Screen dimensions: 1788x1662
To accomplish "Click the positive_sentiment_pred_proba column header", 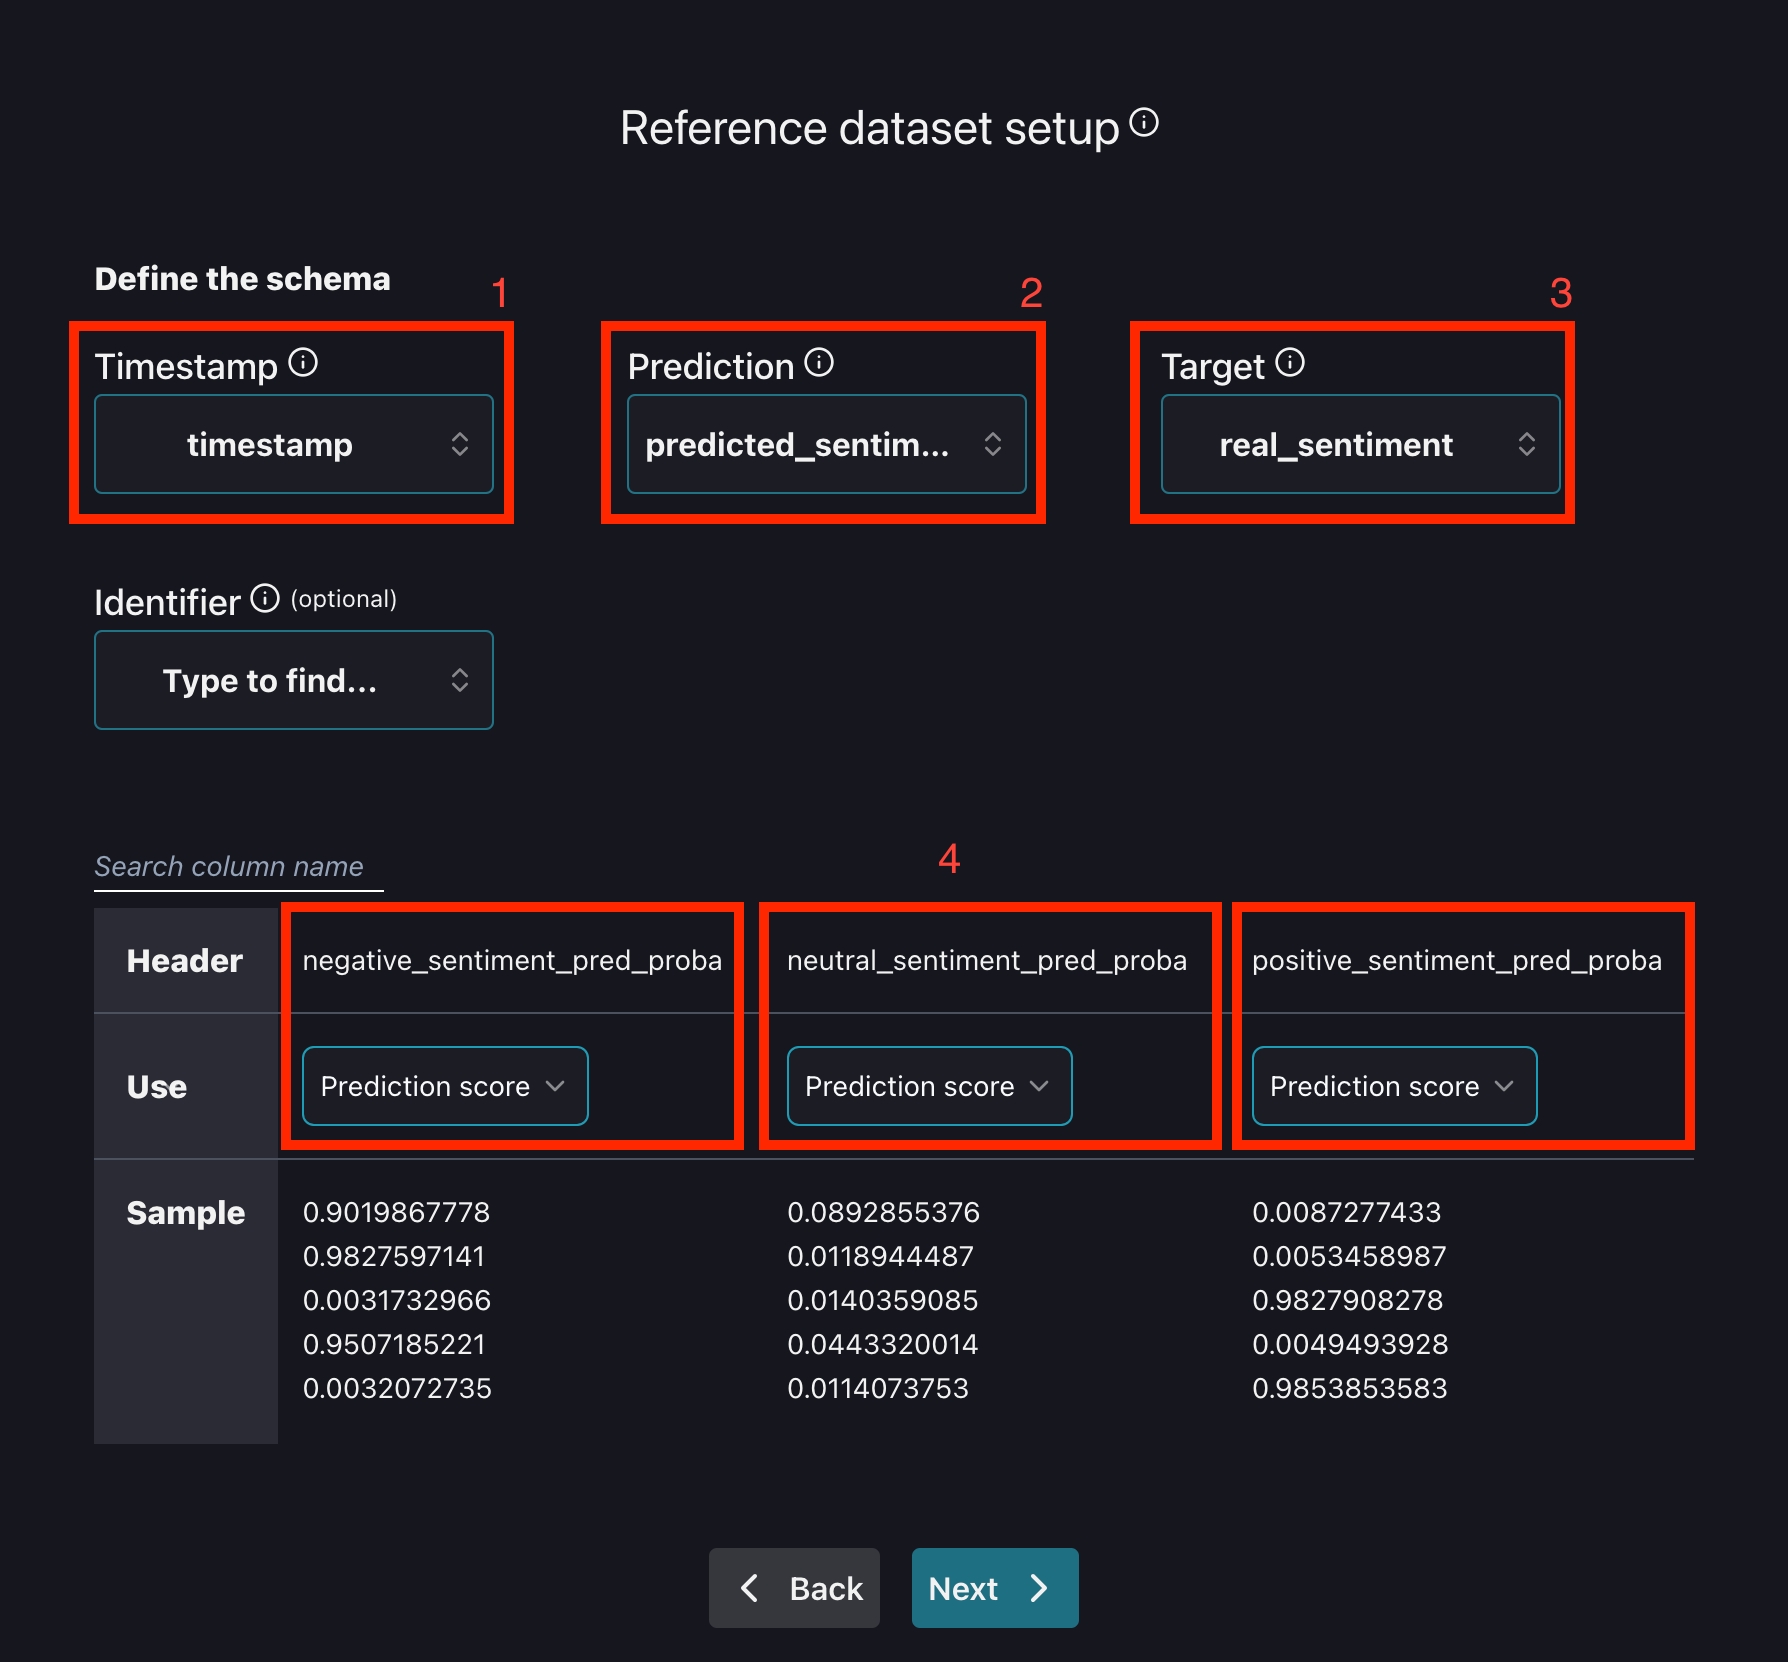I will 1456,960.
